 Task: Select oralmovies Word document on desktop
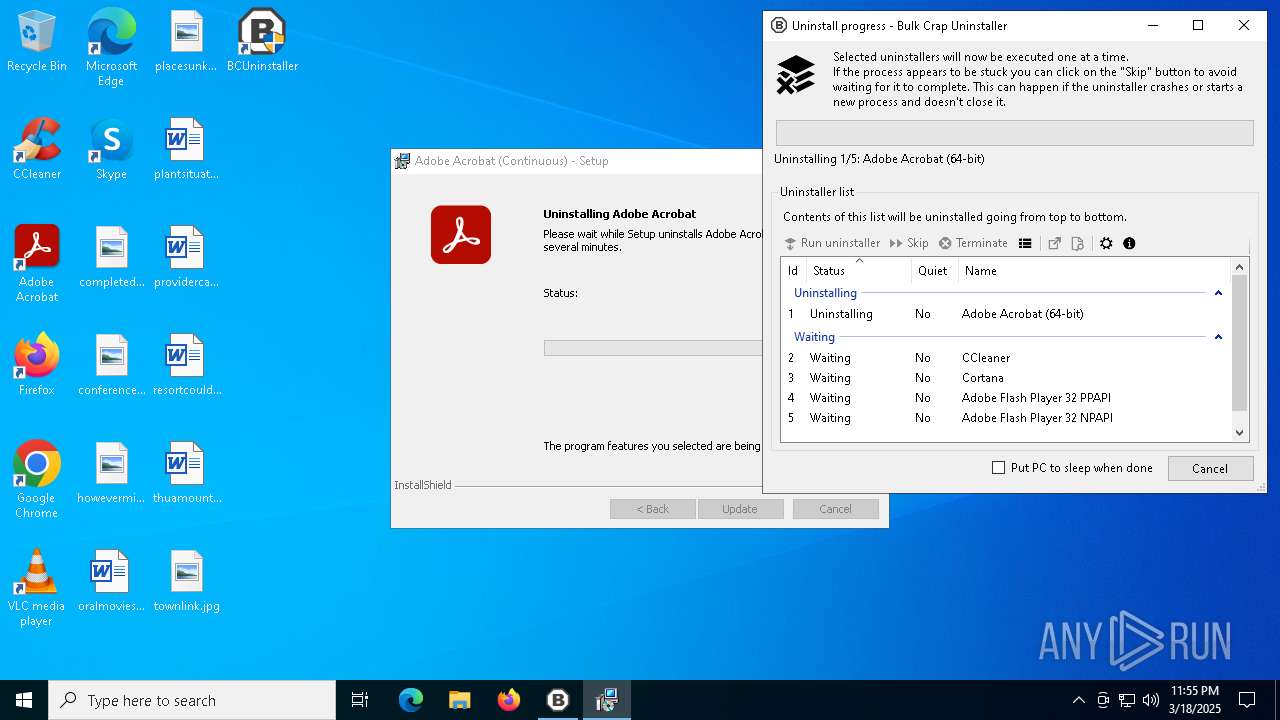click(x=112, y=581)
